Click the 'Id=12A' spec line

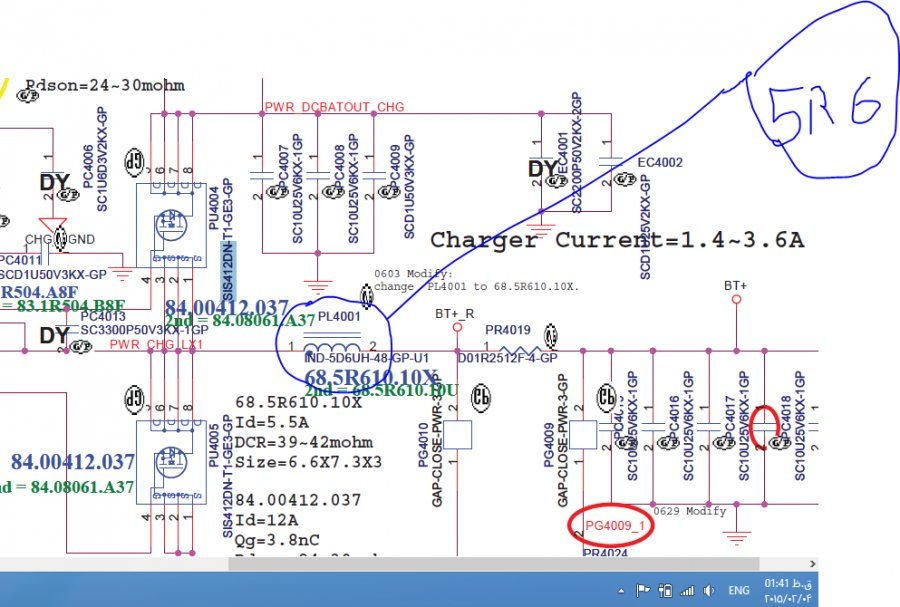[x=266, y=520]
